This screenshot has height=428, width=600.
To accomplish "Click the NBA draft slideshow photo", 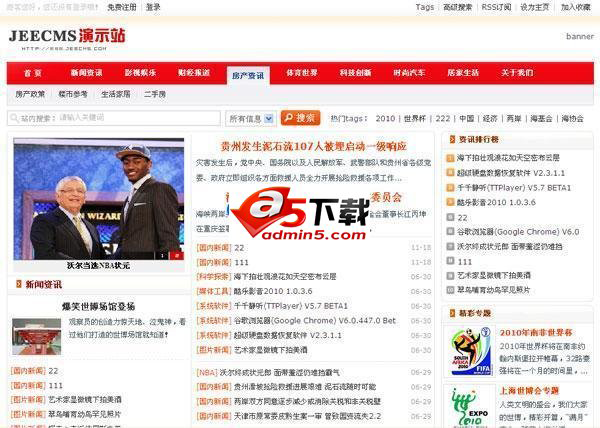I will pyautogui.click(x=99, y=199).
